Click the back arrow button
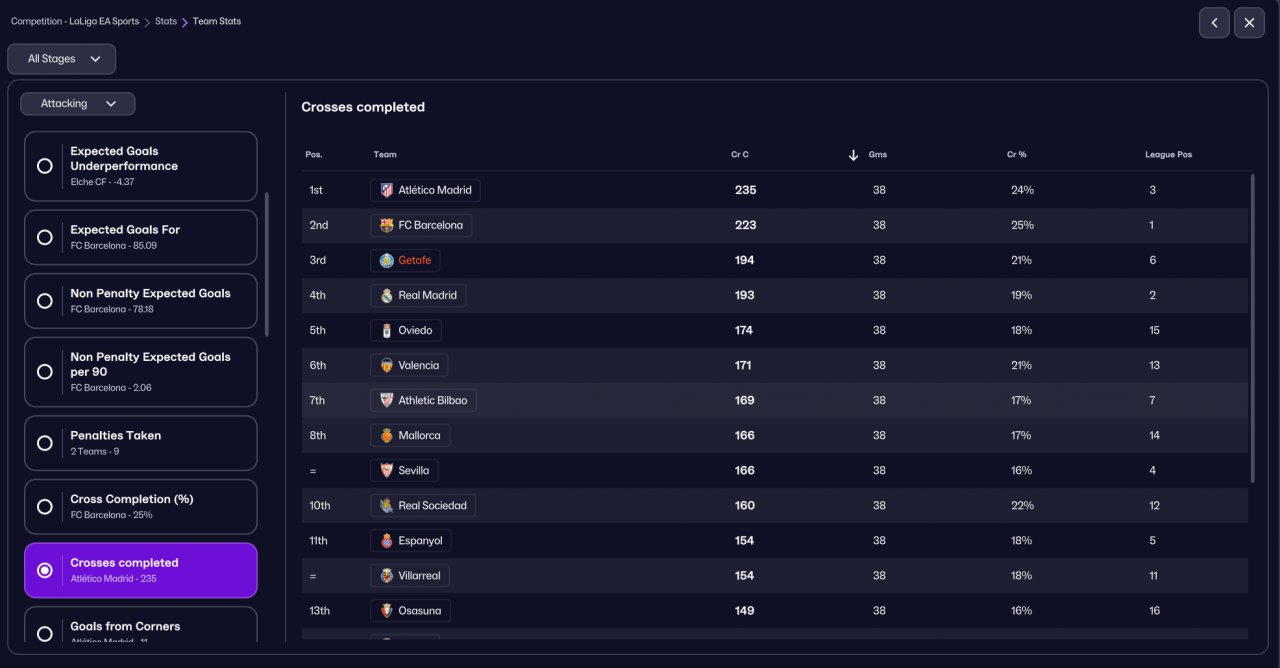Image resolution: width=1280 pixels, height=668 pixels. pos(1214,23)
